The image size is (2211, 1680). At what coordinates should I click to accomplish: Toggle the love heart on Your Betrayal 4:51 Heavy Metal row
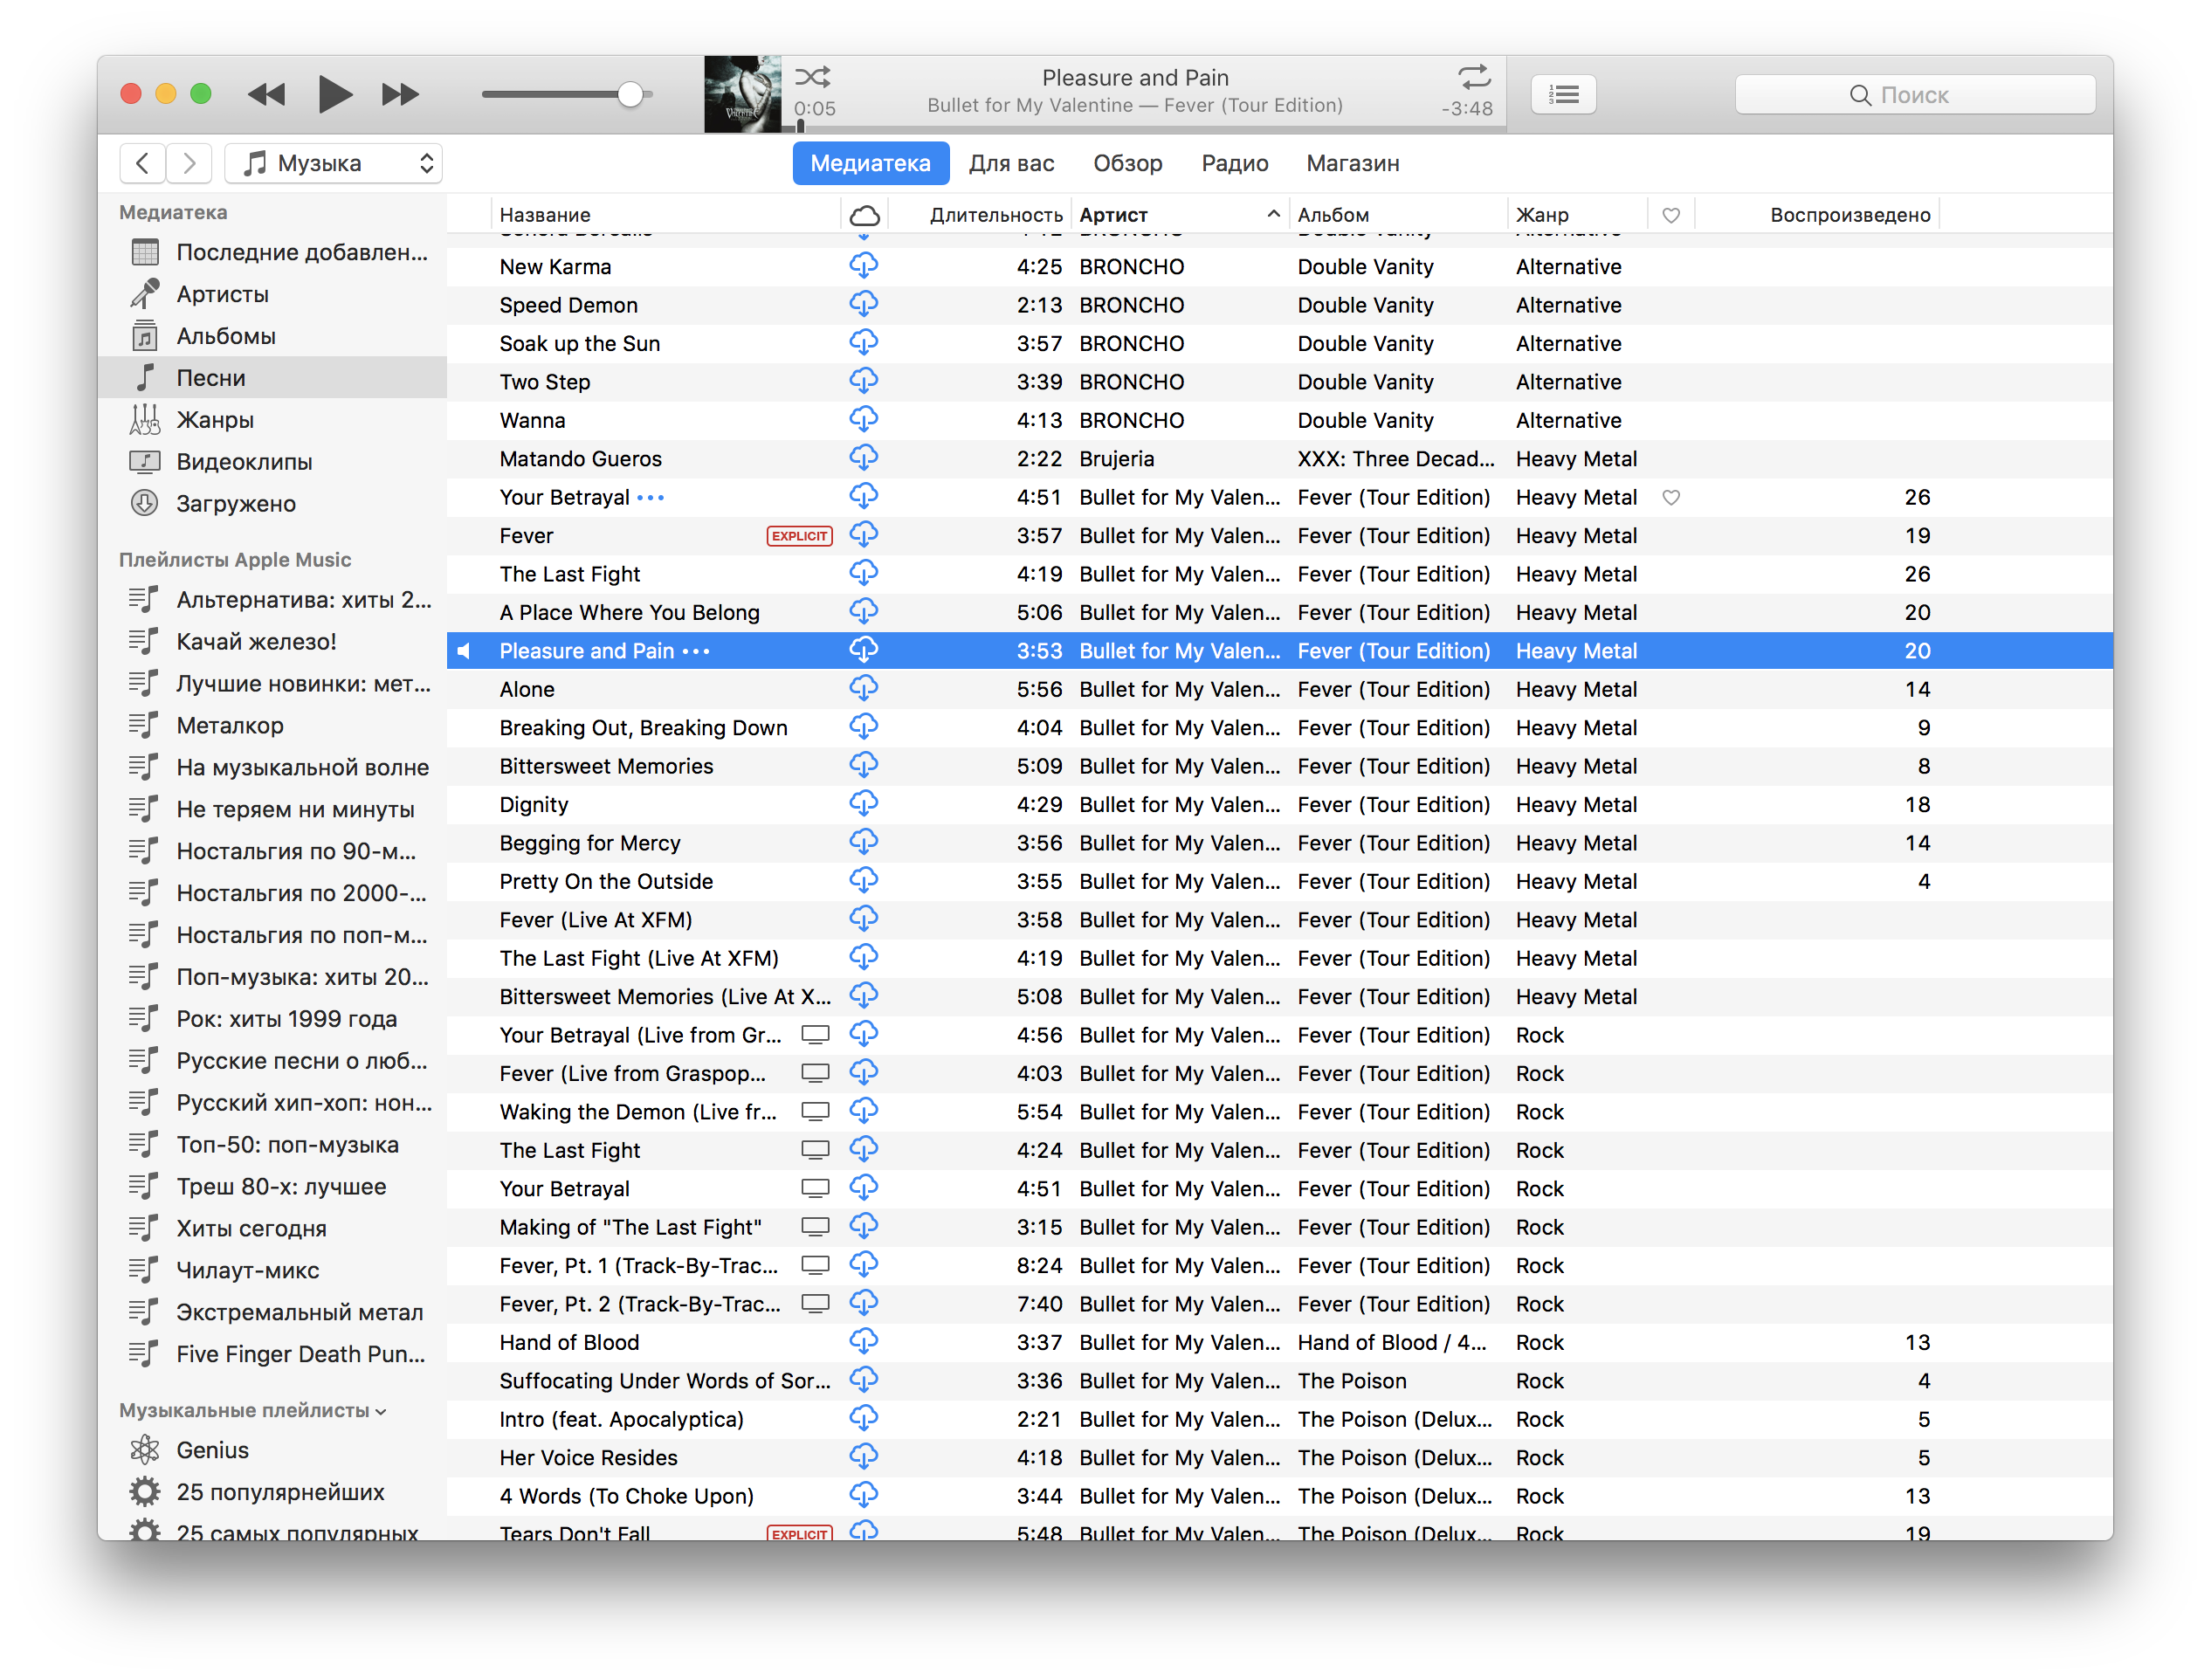point(1670,497)
